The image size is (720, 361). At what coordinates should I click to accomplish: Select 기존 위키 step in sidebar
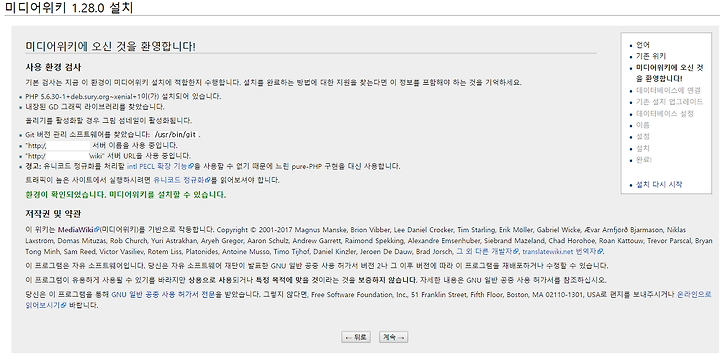pos(651,56)
